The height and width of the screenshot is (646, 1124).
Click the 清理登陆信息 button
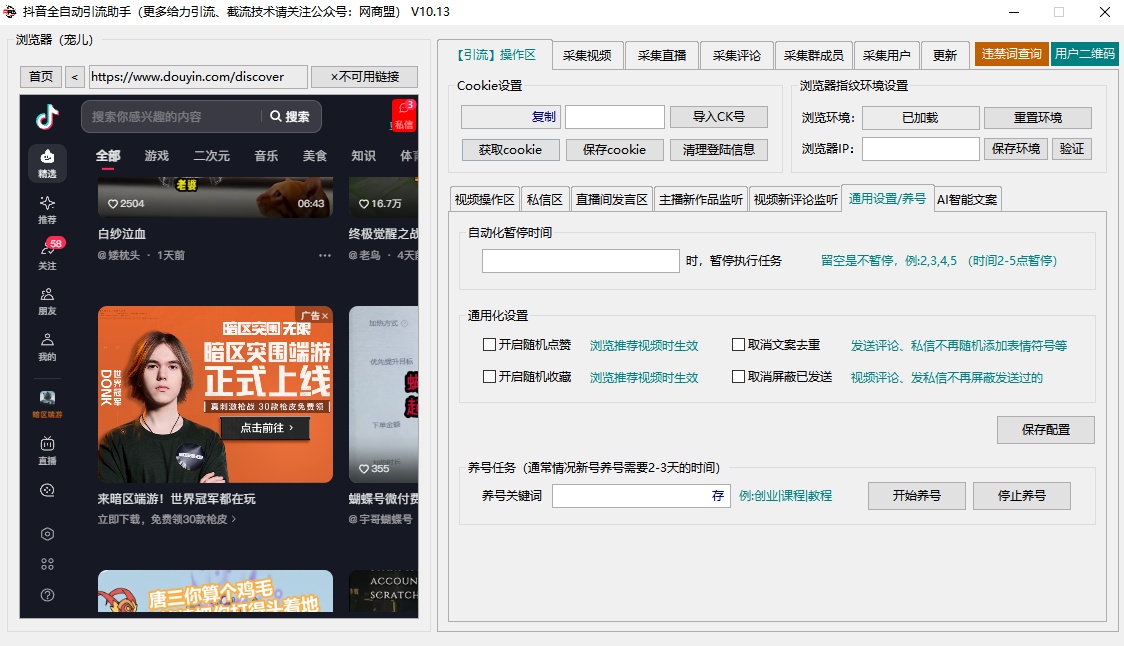(719, 150)
